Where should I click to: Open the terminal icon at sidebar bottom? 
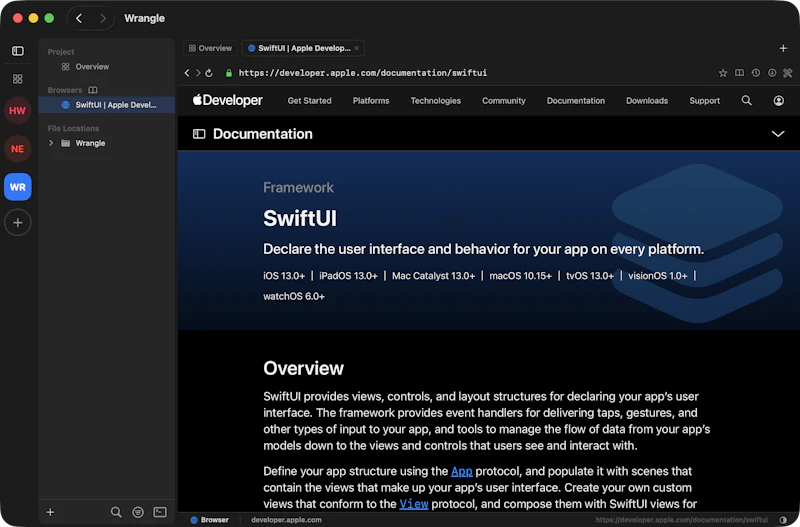click(x=160, y=512)
